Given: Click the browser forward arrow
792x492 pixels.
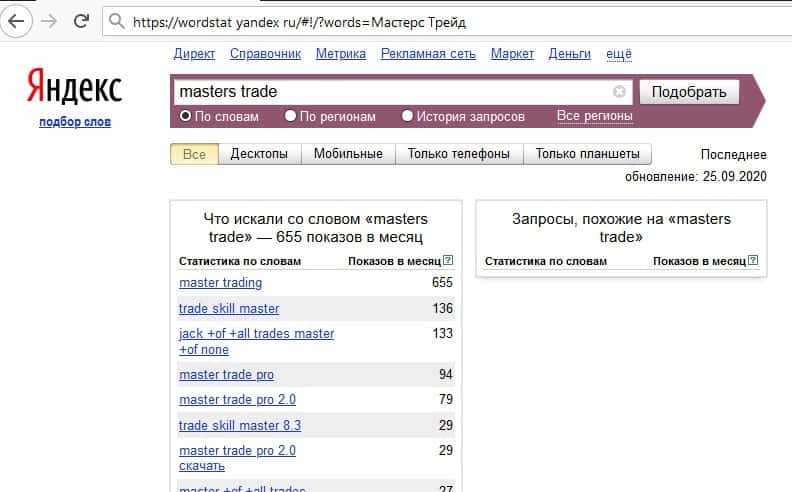Looking at the screenshot, I should [x=48, y=21].
